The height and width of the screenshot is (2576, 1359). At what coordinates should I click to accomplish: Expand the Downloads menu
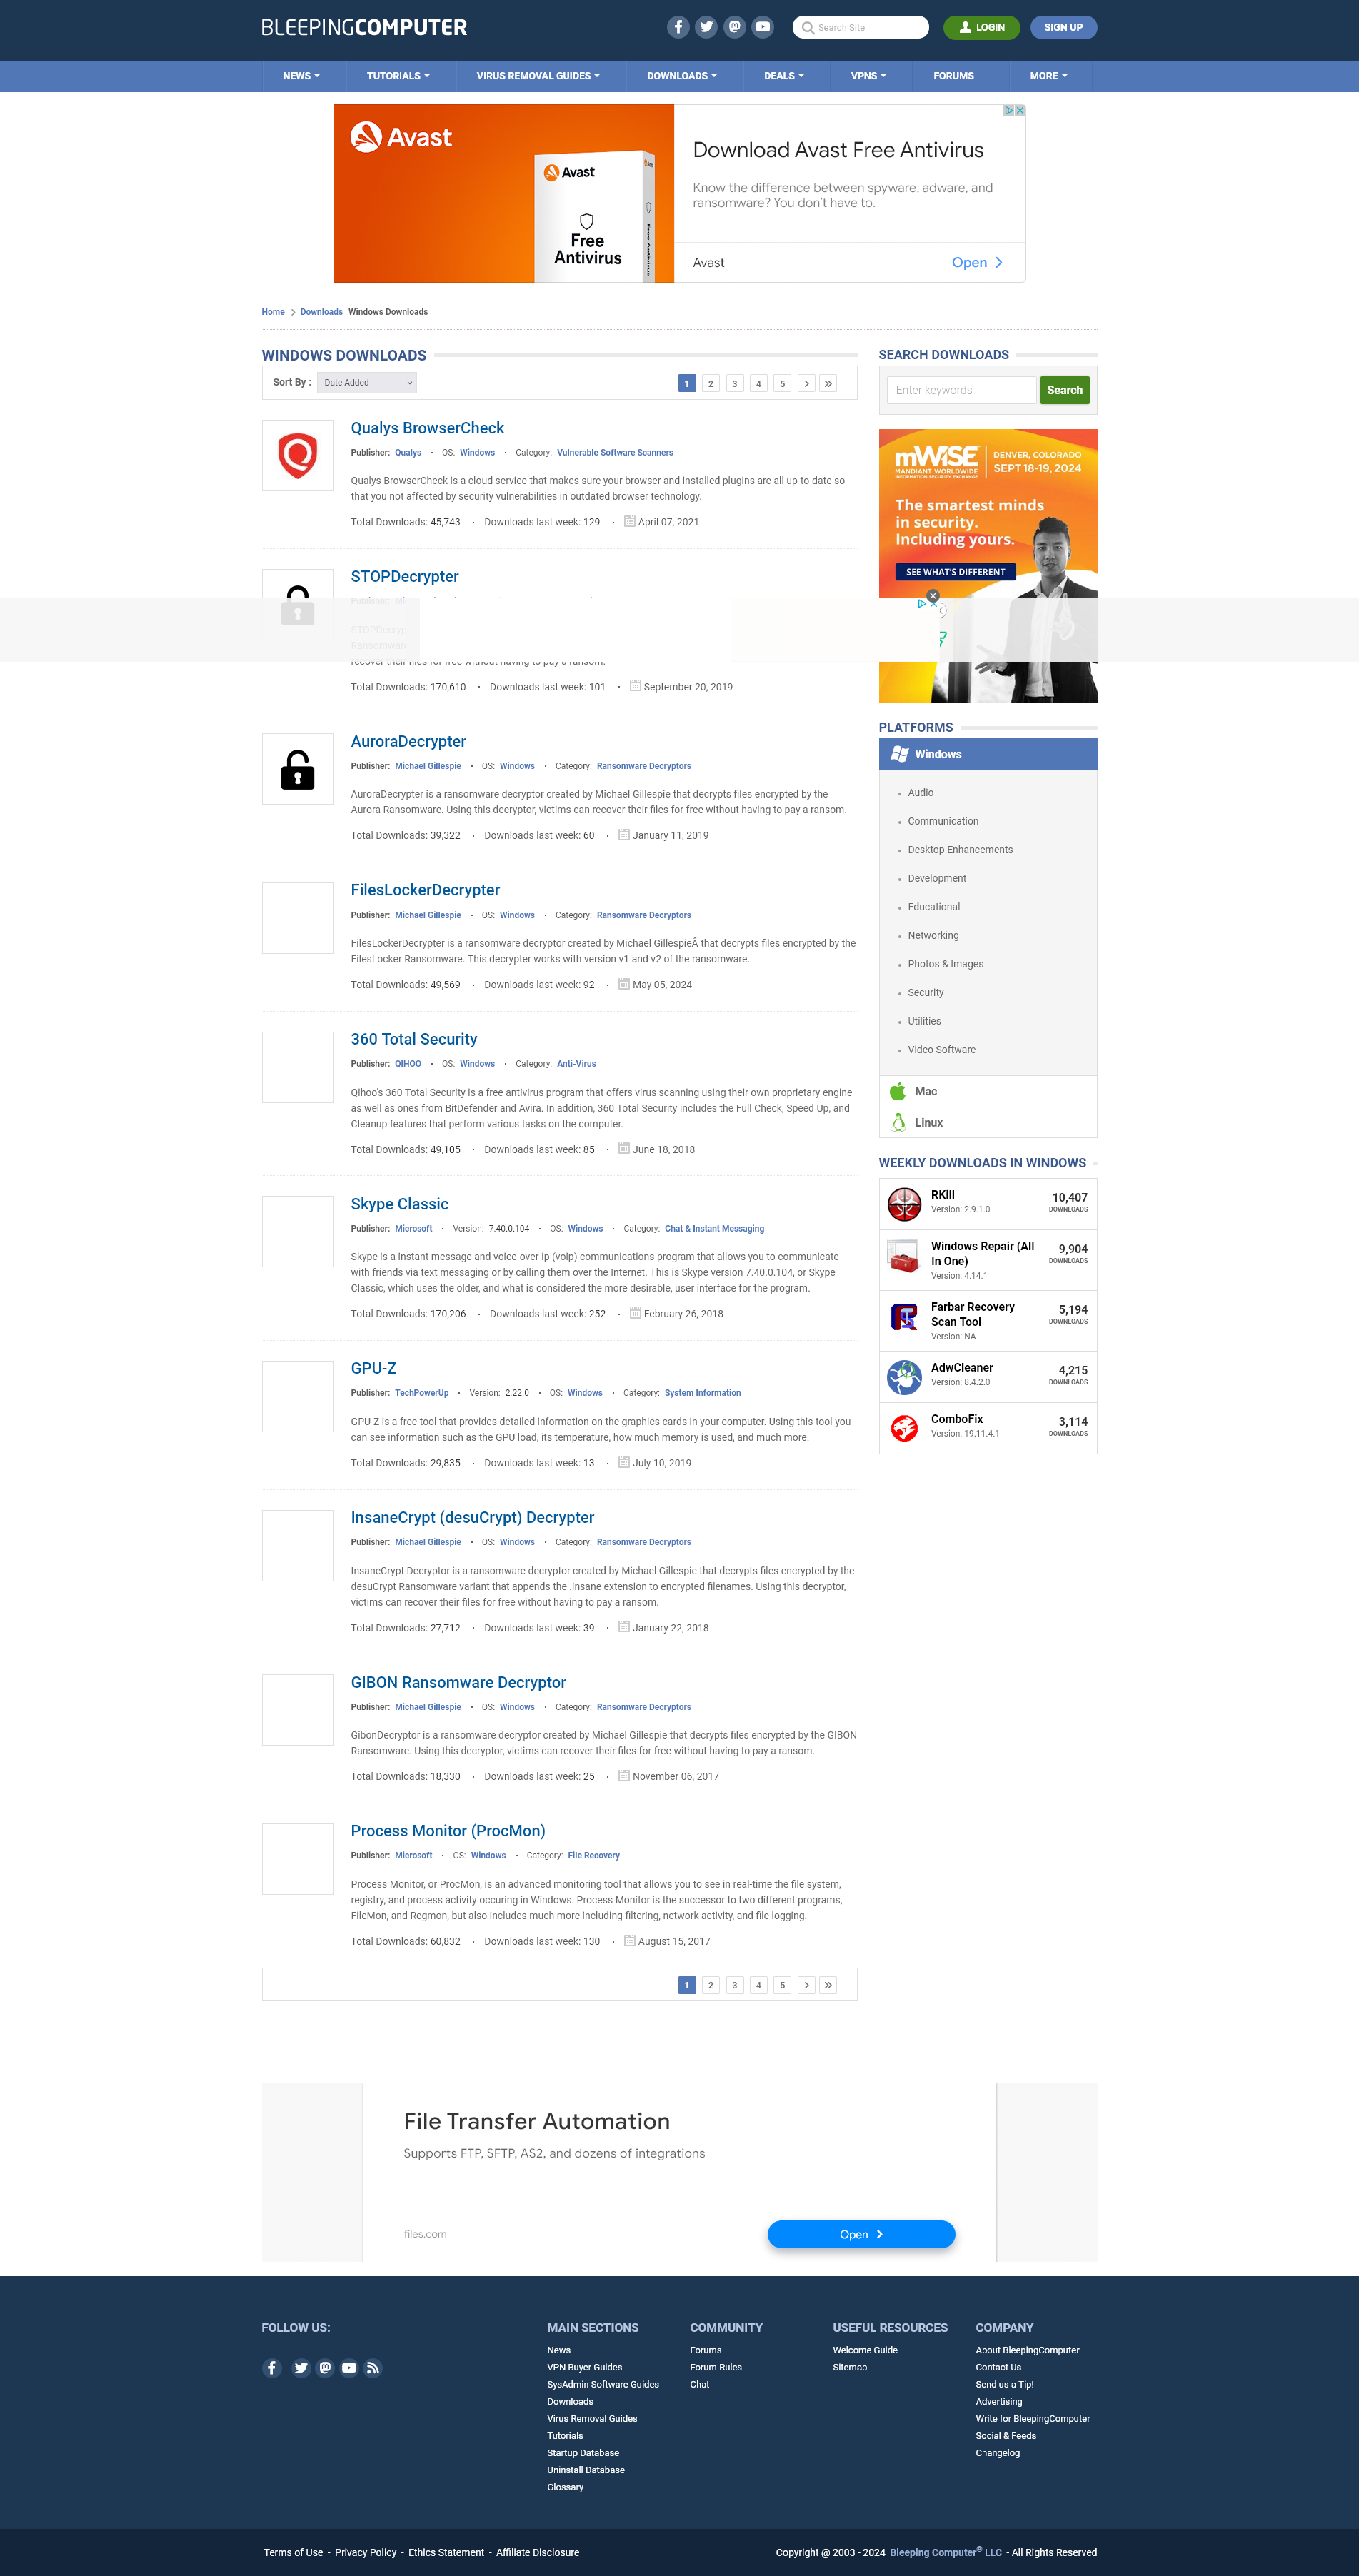682,76
